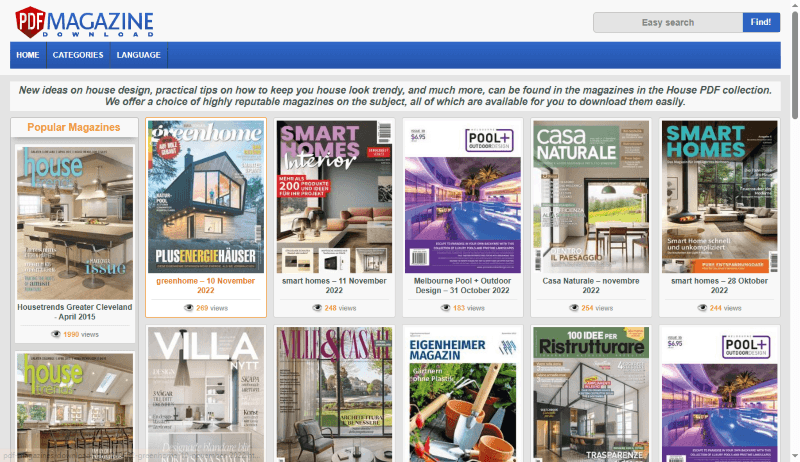The image size is (800, 462).
Task: Focus the Easy search input field
Action: pos(668,22)
